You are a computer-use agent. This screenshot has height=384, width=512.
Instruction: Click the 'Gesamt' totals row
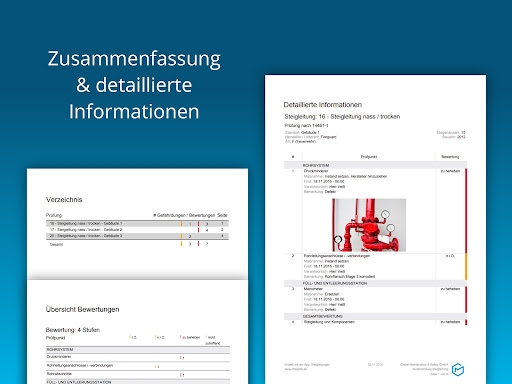tap(137, 244)
